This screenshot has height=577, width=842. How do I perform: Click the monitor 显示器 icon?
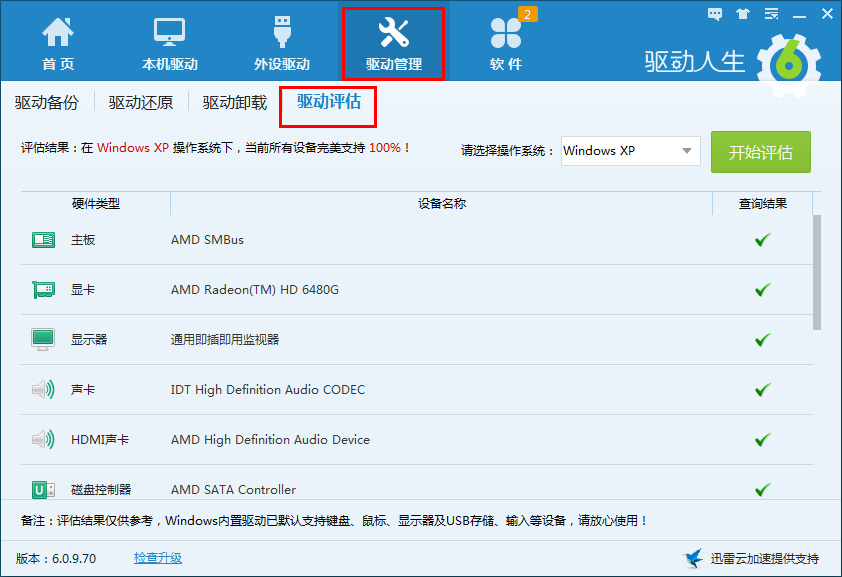click(x=43, y=340)
